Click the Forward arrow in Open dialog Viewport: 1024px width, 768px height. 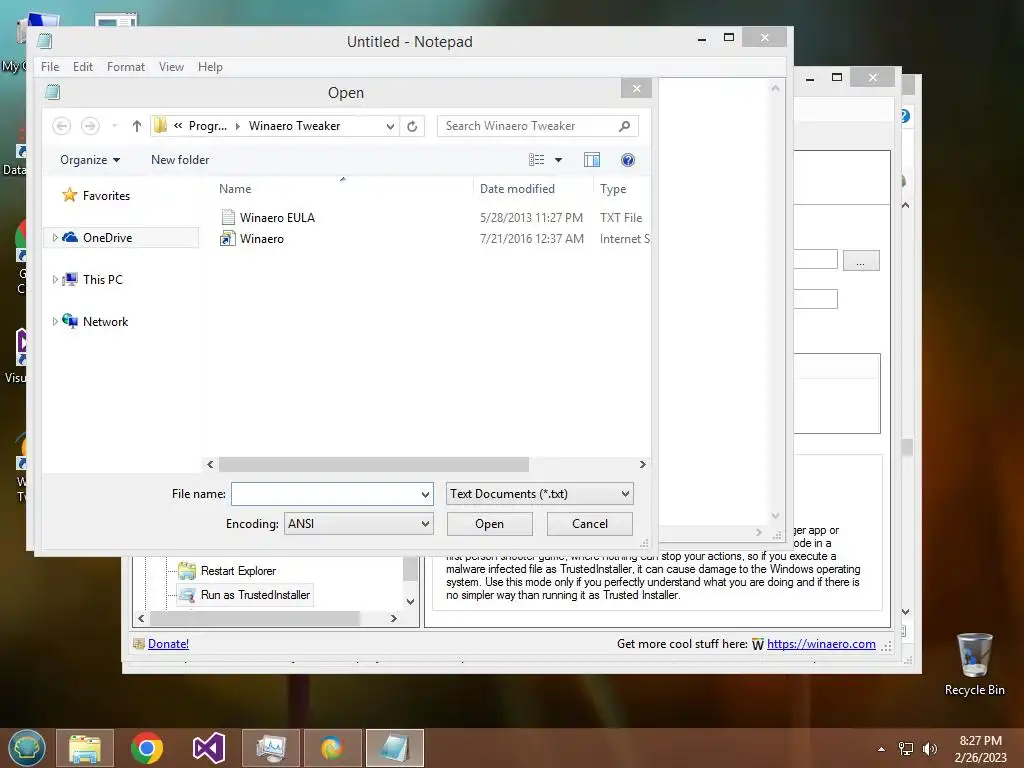90,125
